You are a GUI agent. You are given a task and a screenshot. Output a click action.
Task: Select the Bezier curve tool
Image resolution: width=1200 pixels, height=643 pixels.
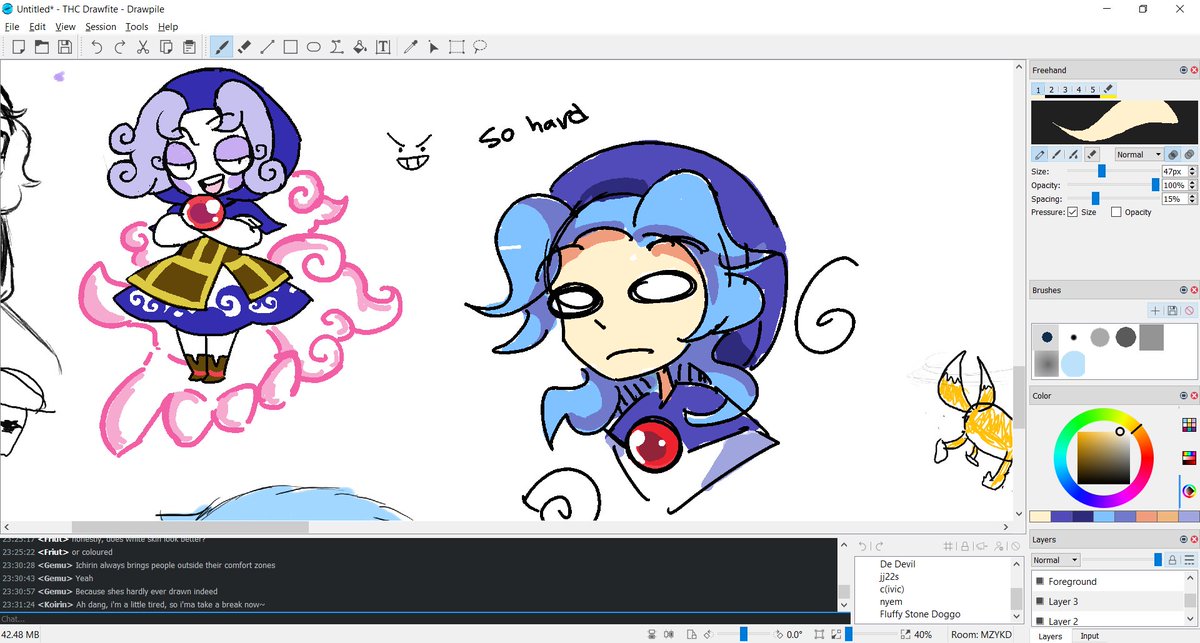[x=336, y=47]
